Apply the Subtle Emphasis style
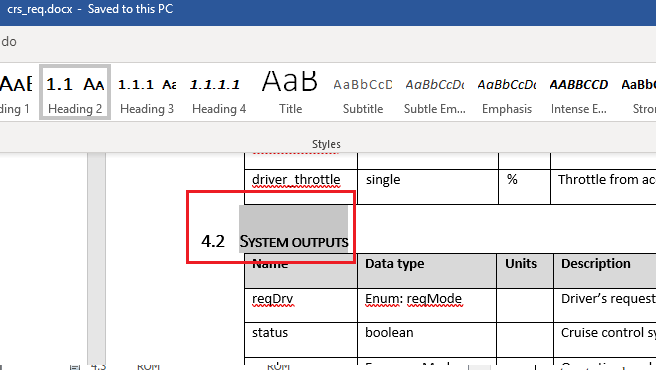 pyautogui.click(x=435, y=92)
